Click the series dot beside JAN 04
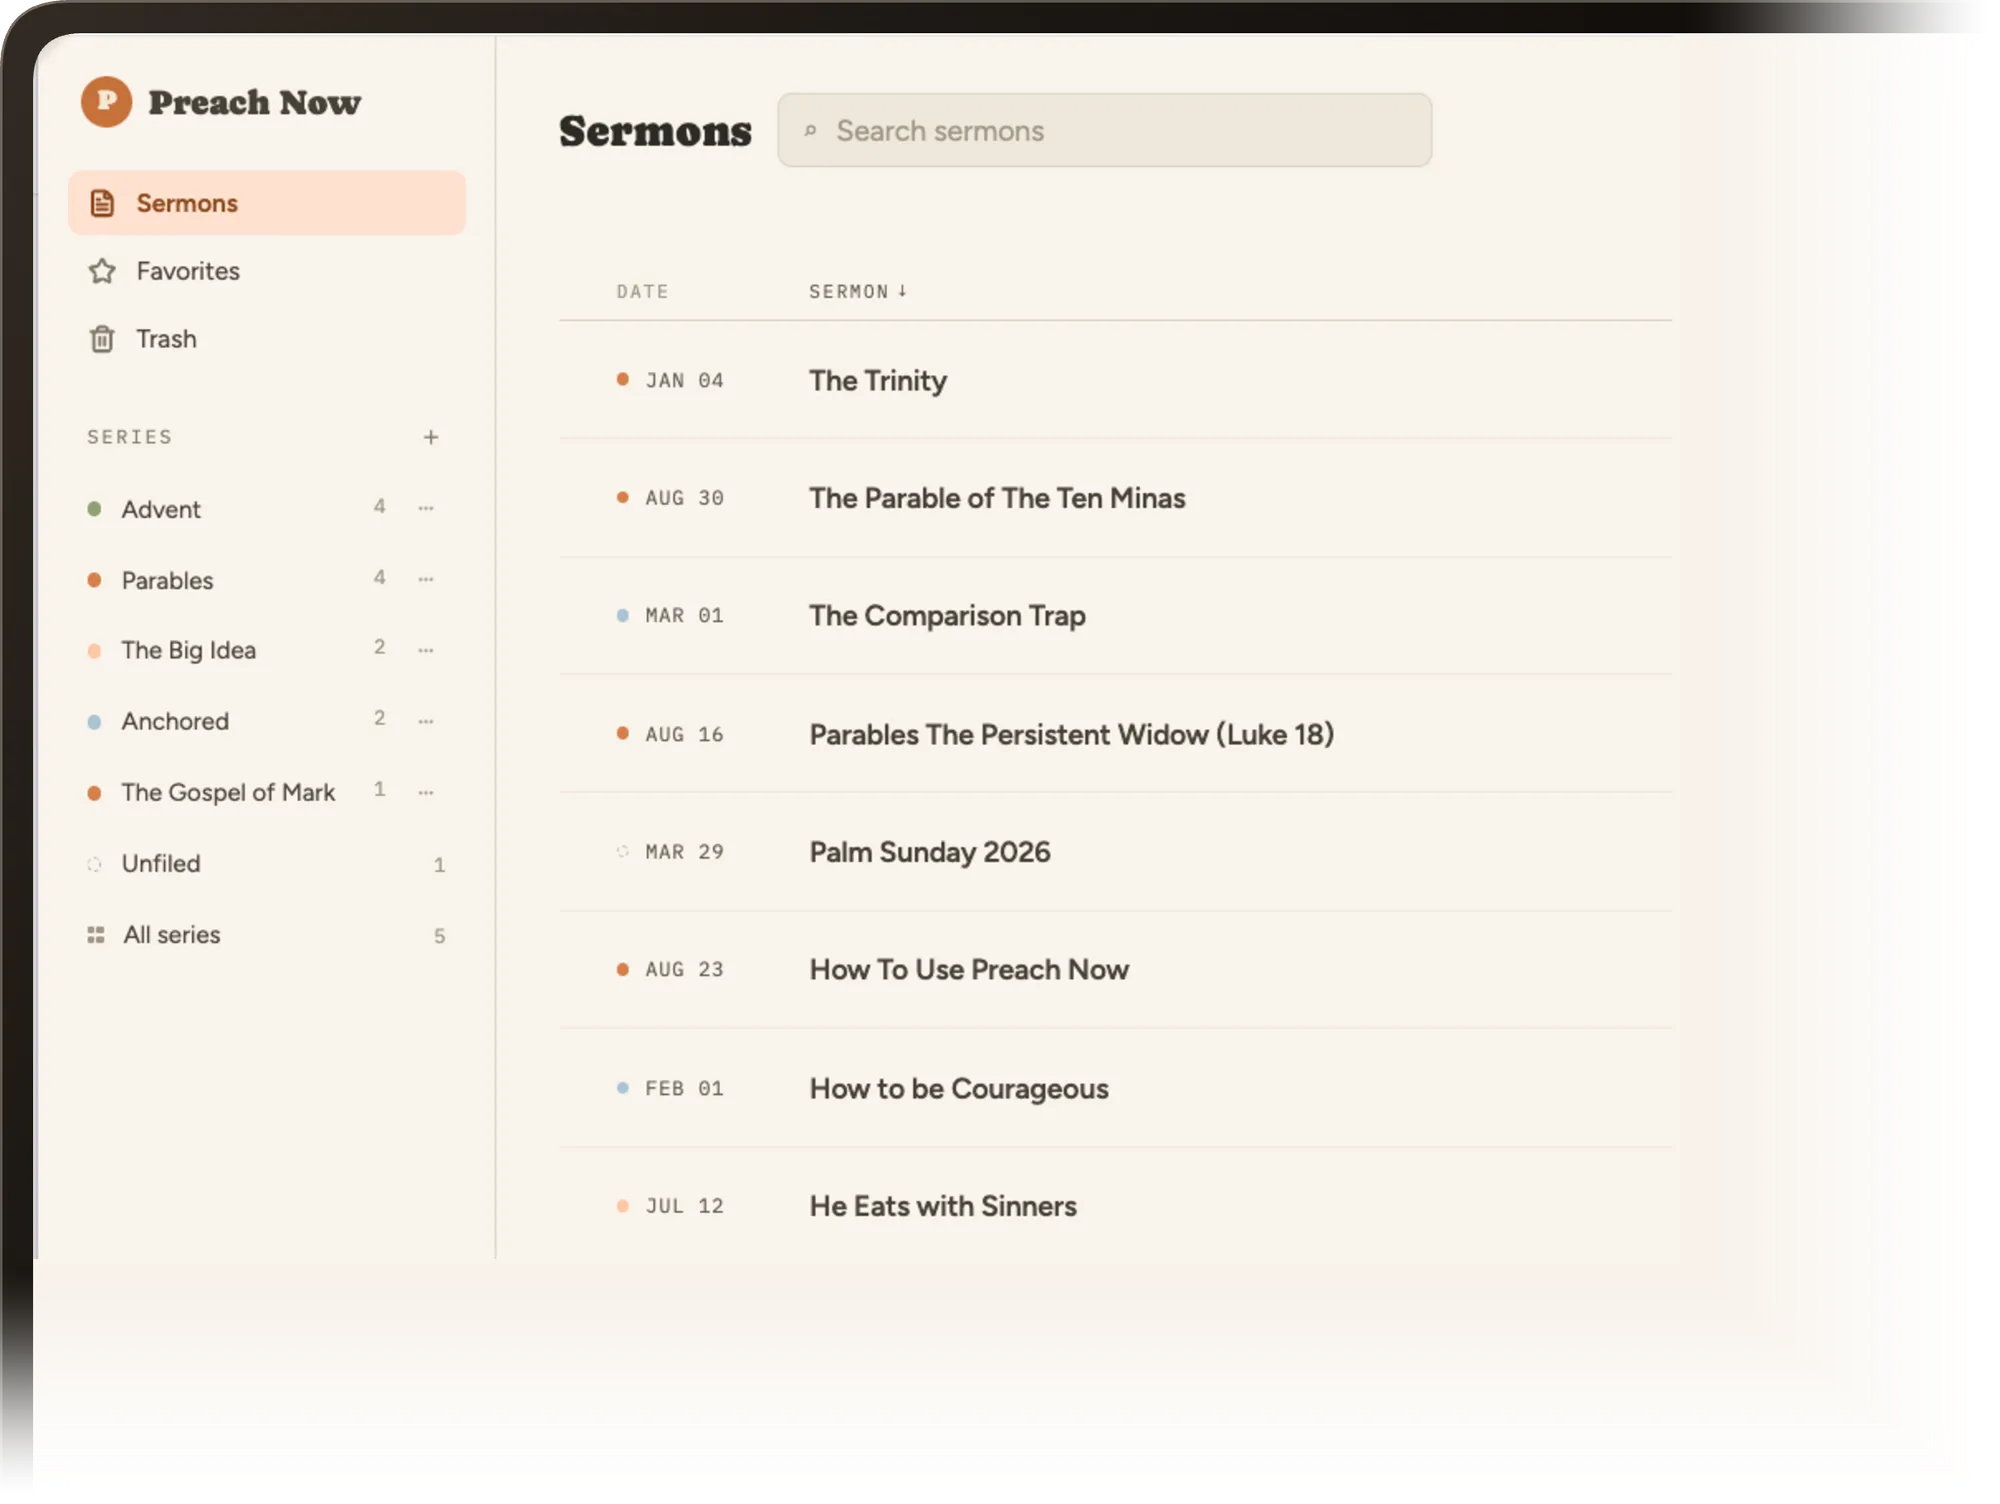The width and height of the screenshot is (2000, 1504). 622,379
